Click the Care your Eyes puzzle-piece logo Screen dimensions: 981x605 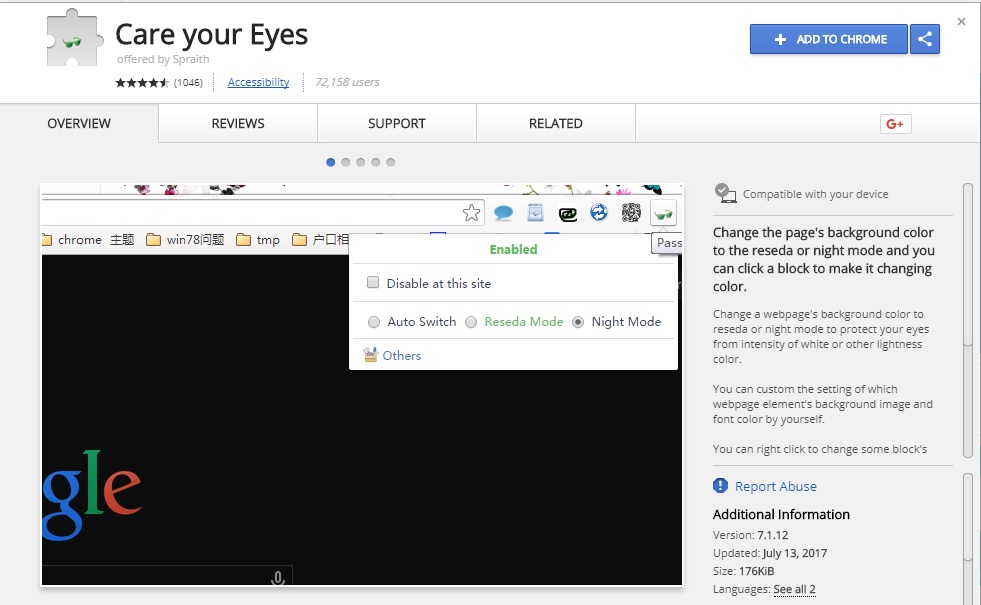point(74,38)
